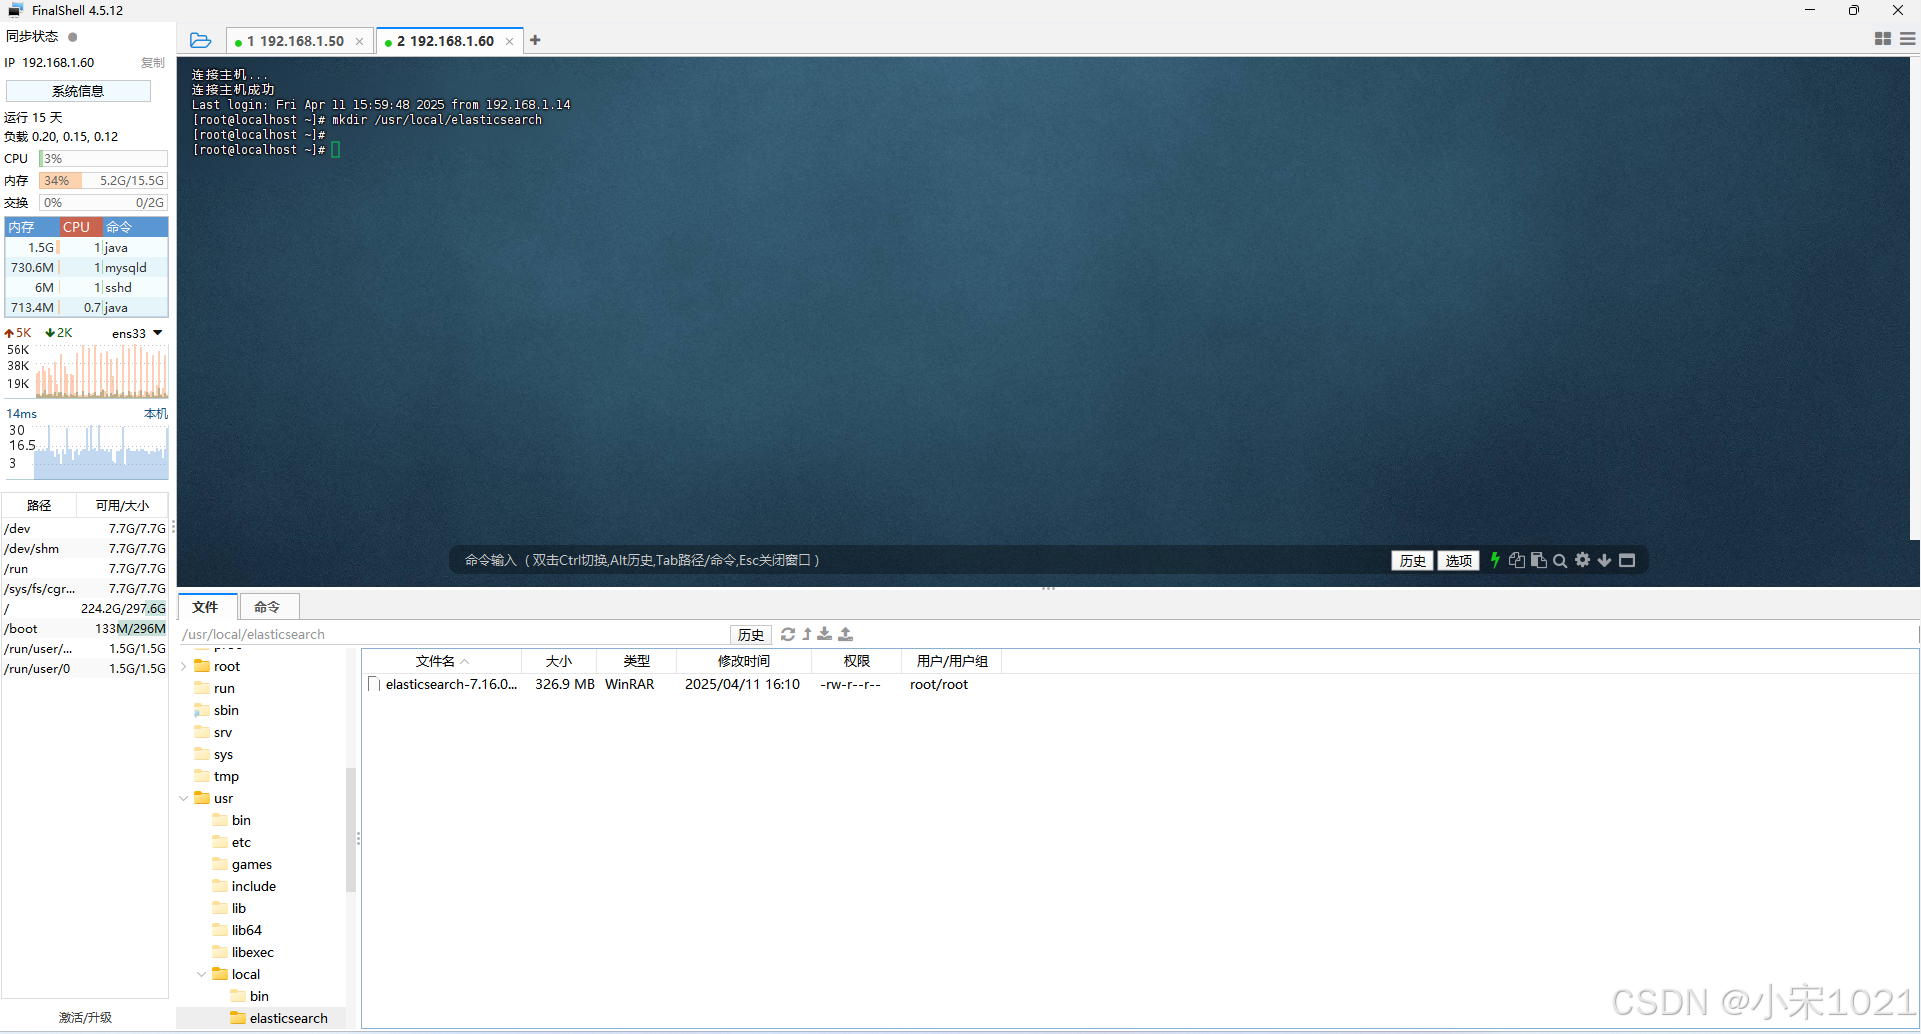This screenshot has height=1034, width=1921.
Task: Click the elasticsearch folder icon in tree
Action: pos(238,1018)
